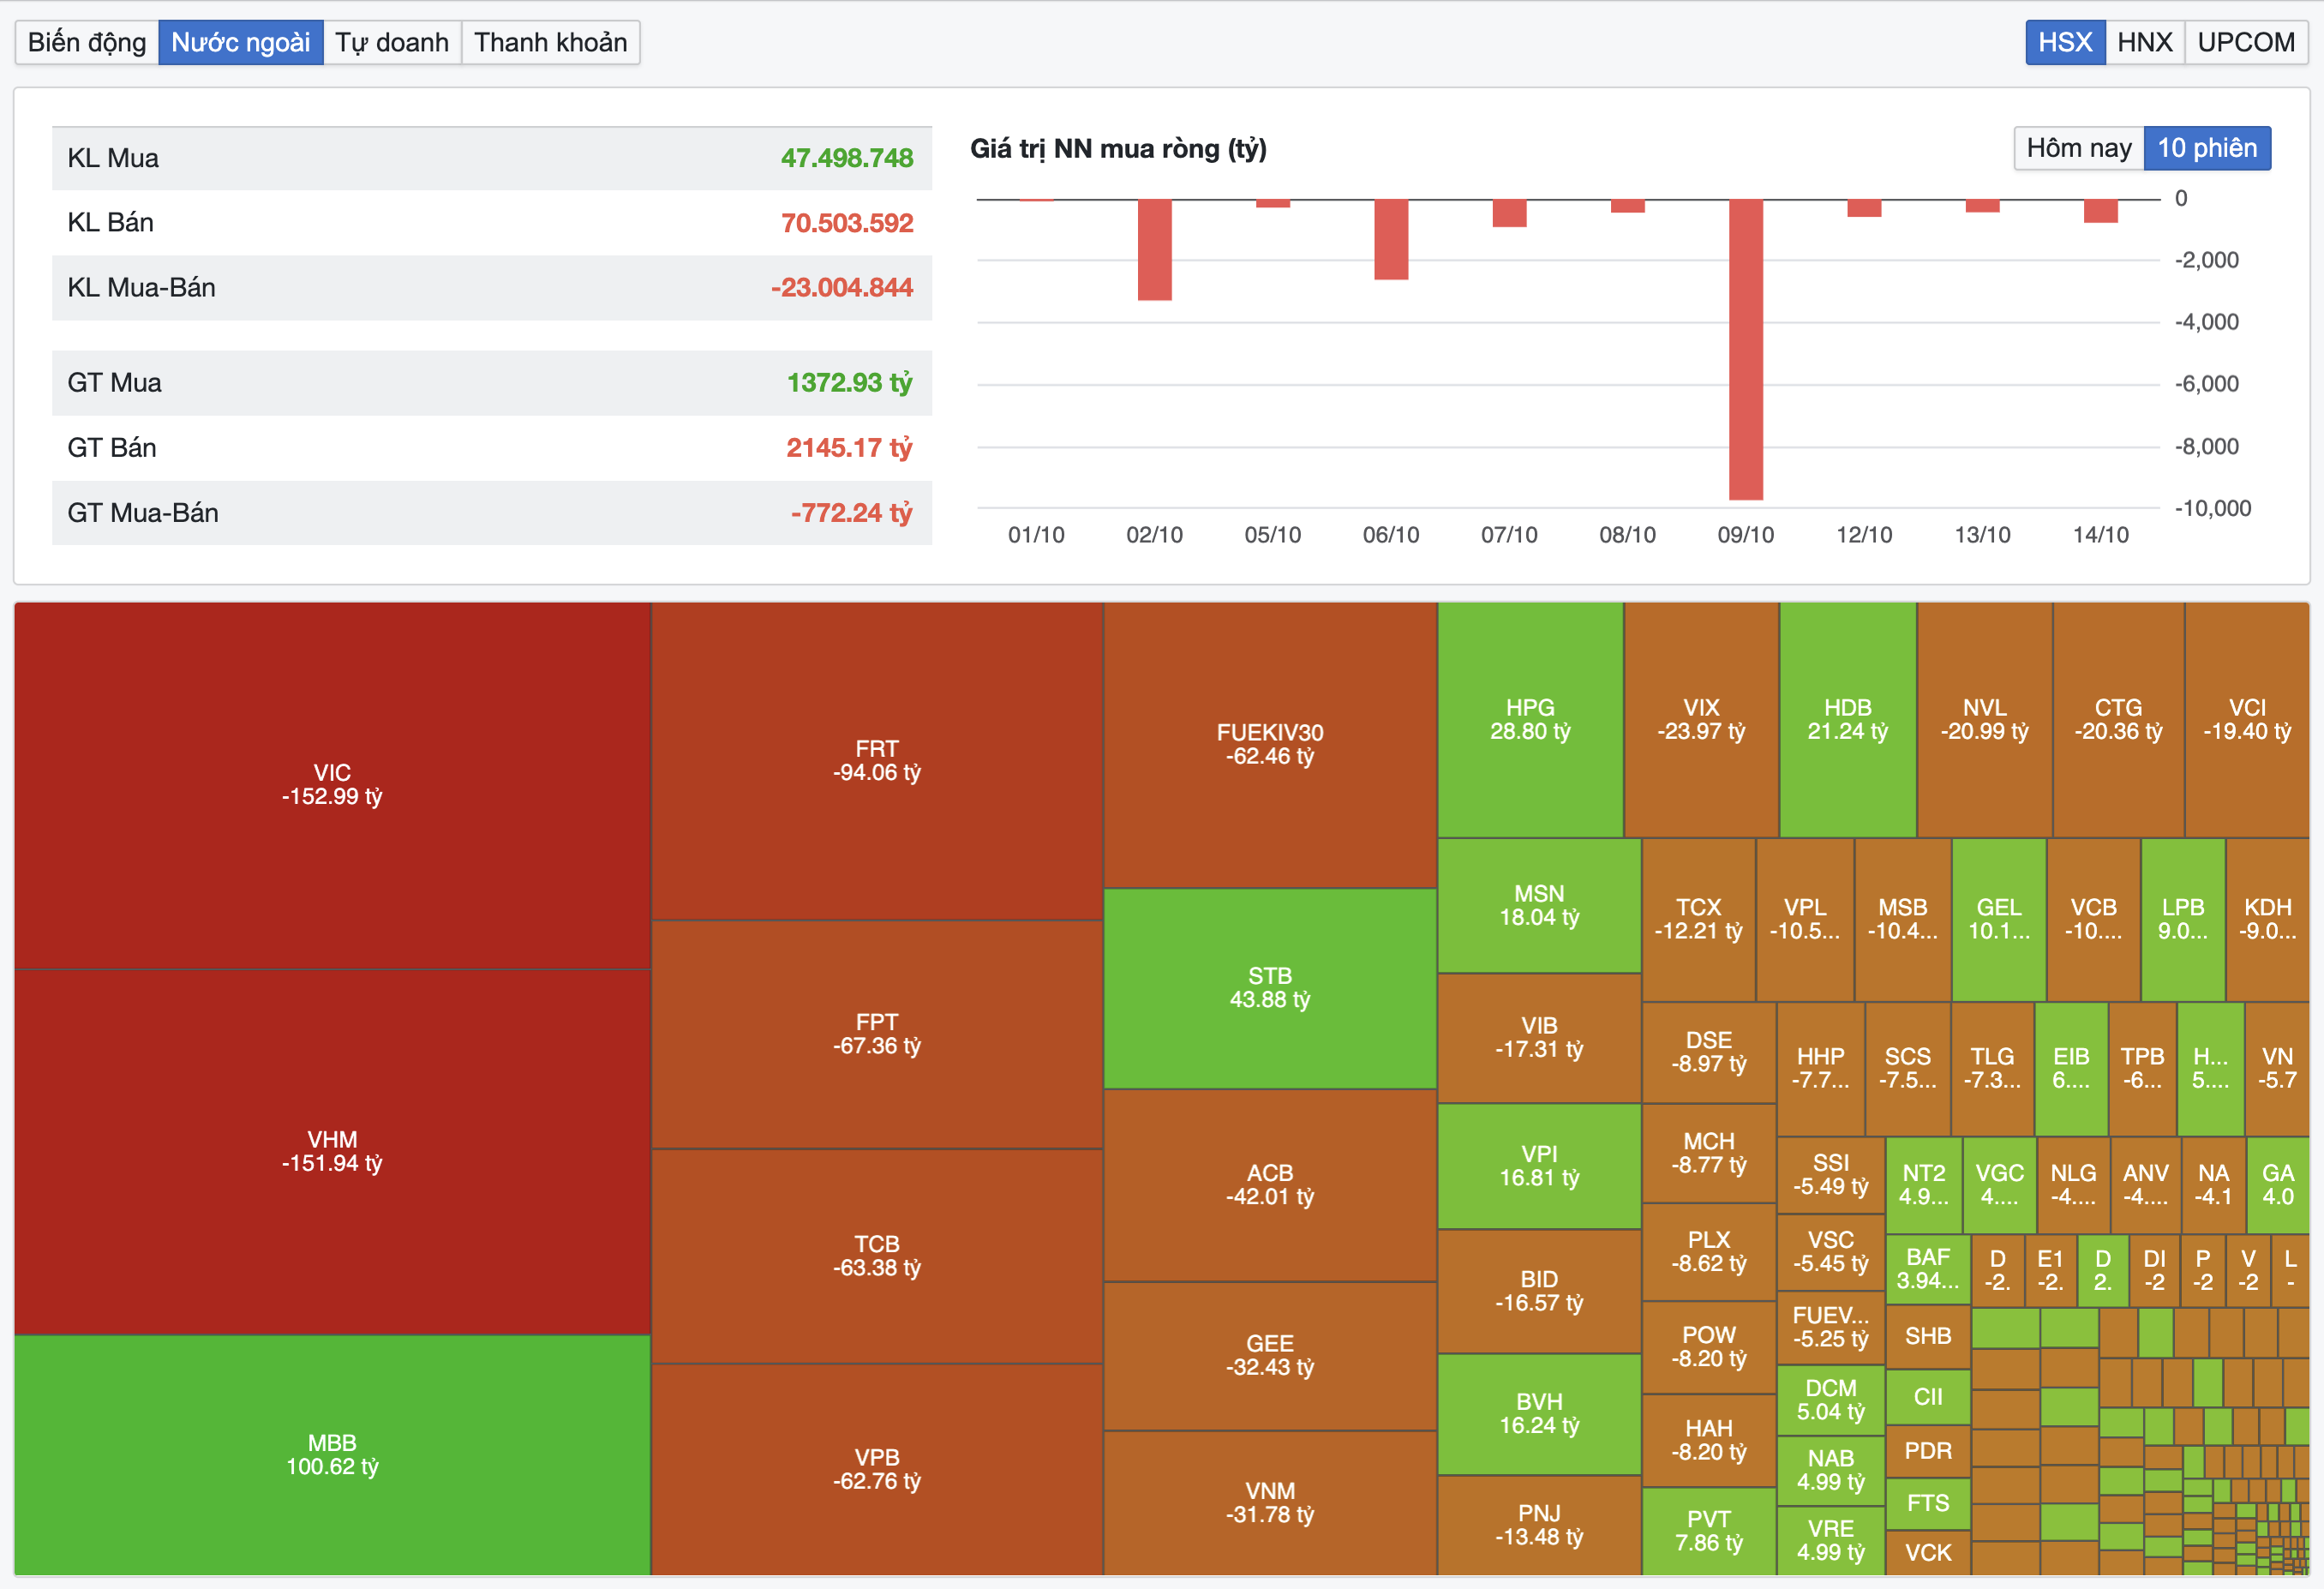Open the MBB 100.62 tỷ green tile

point(332,1455)
